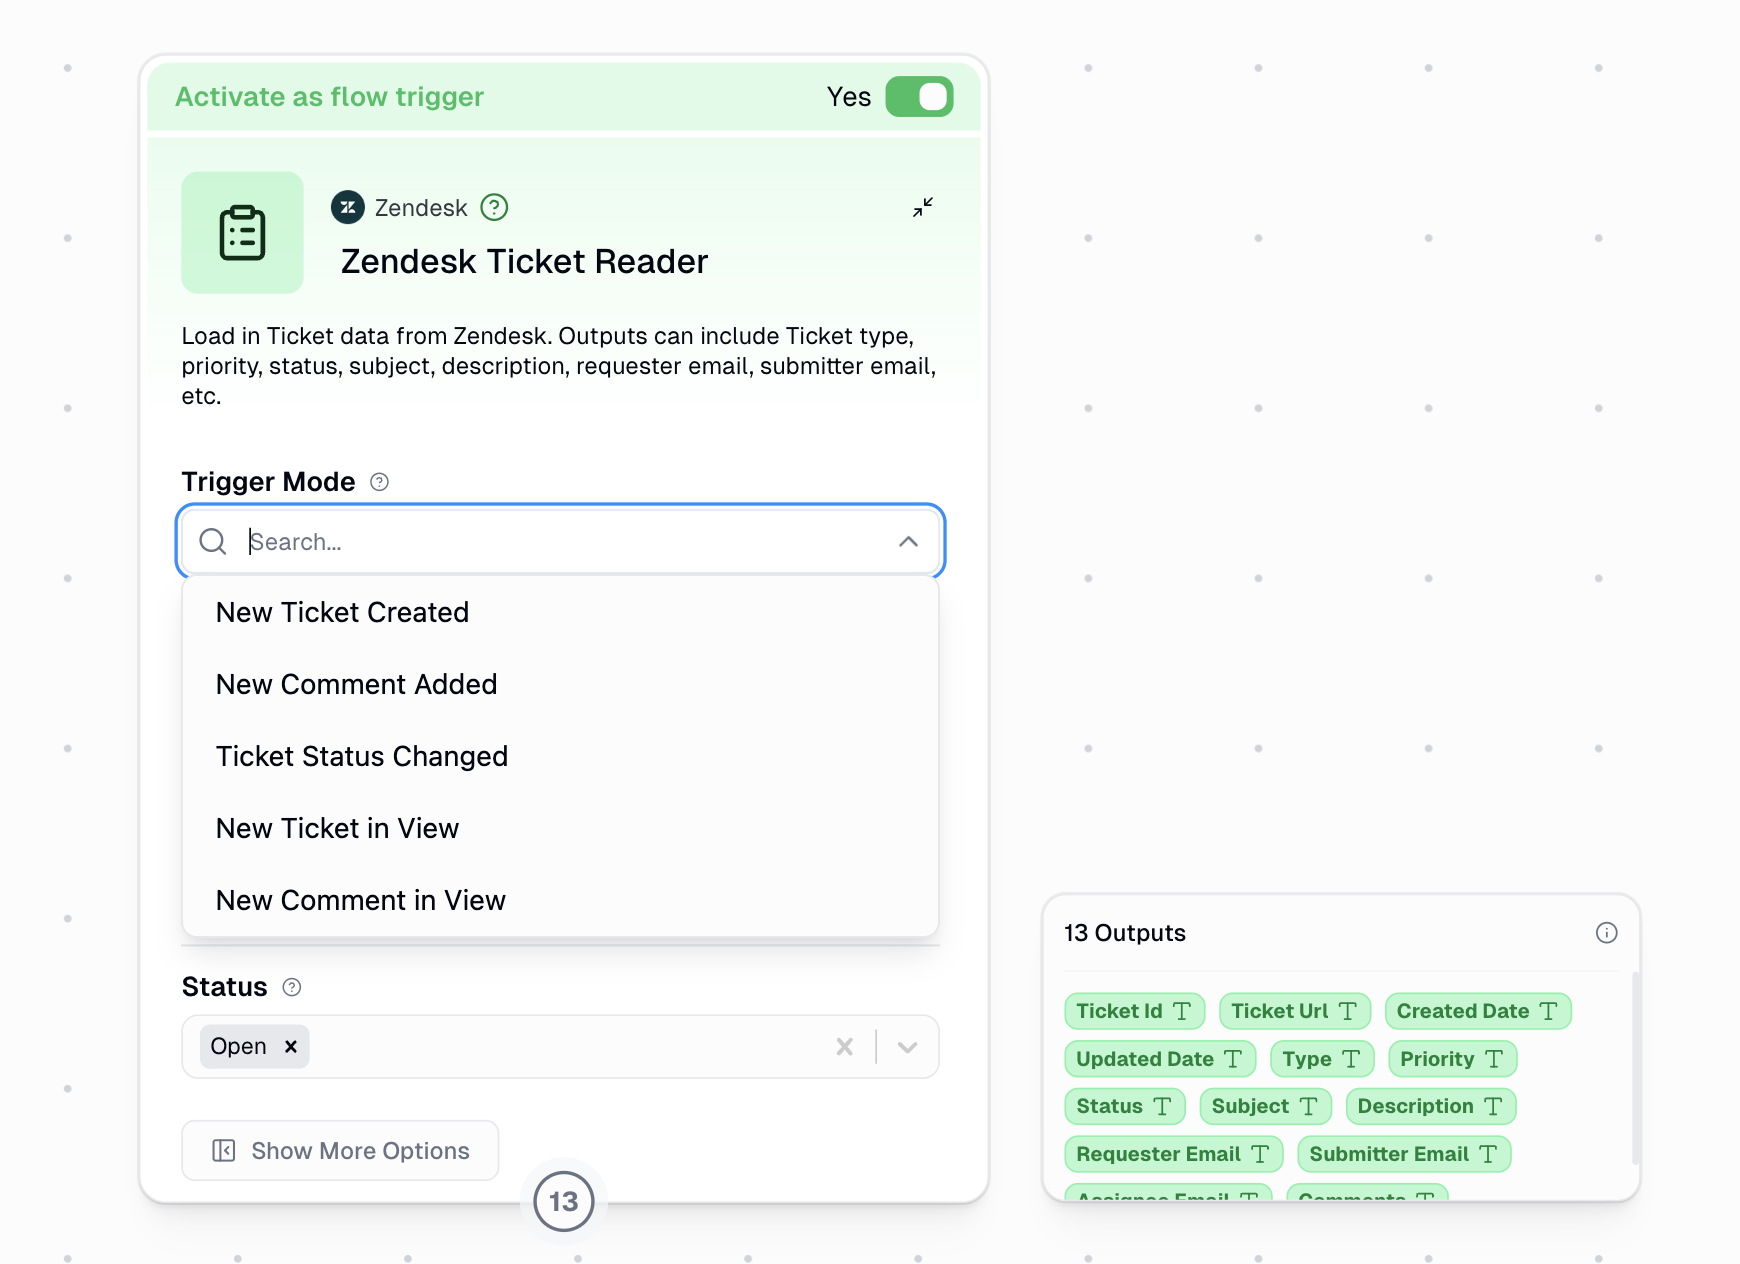Select New Comment in View option
This screenshot has height=1264, width=1740.
(x=361, y=900)
